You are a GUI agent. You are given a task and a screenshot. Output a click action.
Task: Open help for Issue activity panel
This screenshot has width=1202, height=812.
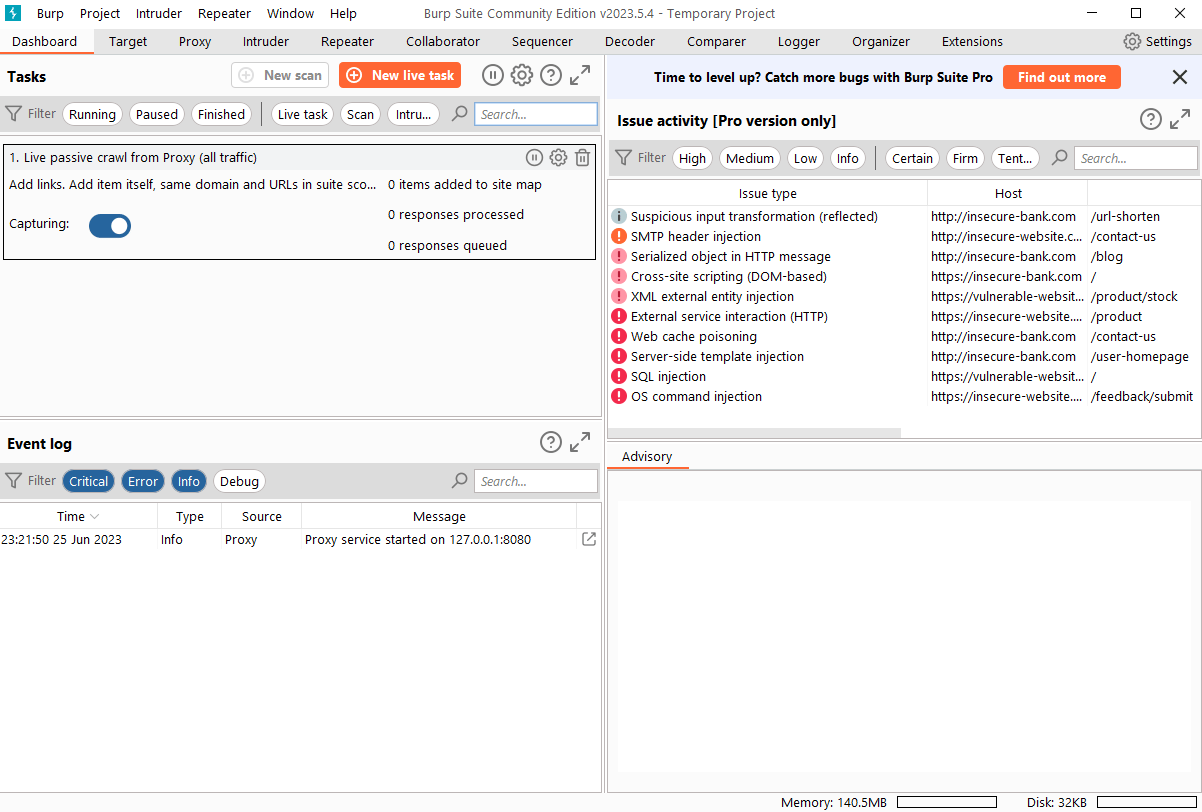[1151, 120]
